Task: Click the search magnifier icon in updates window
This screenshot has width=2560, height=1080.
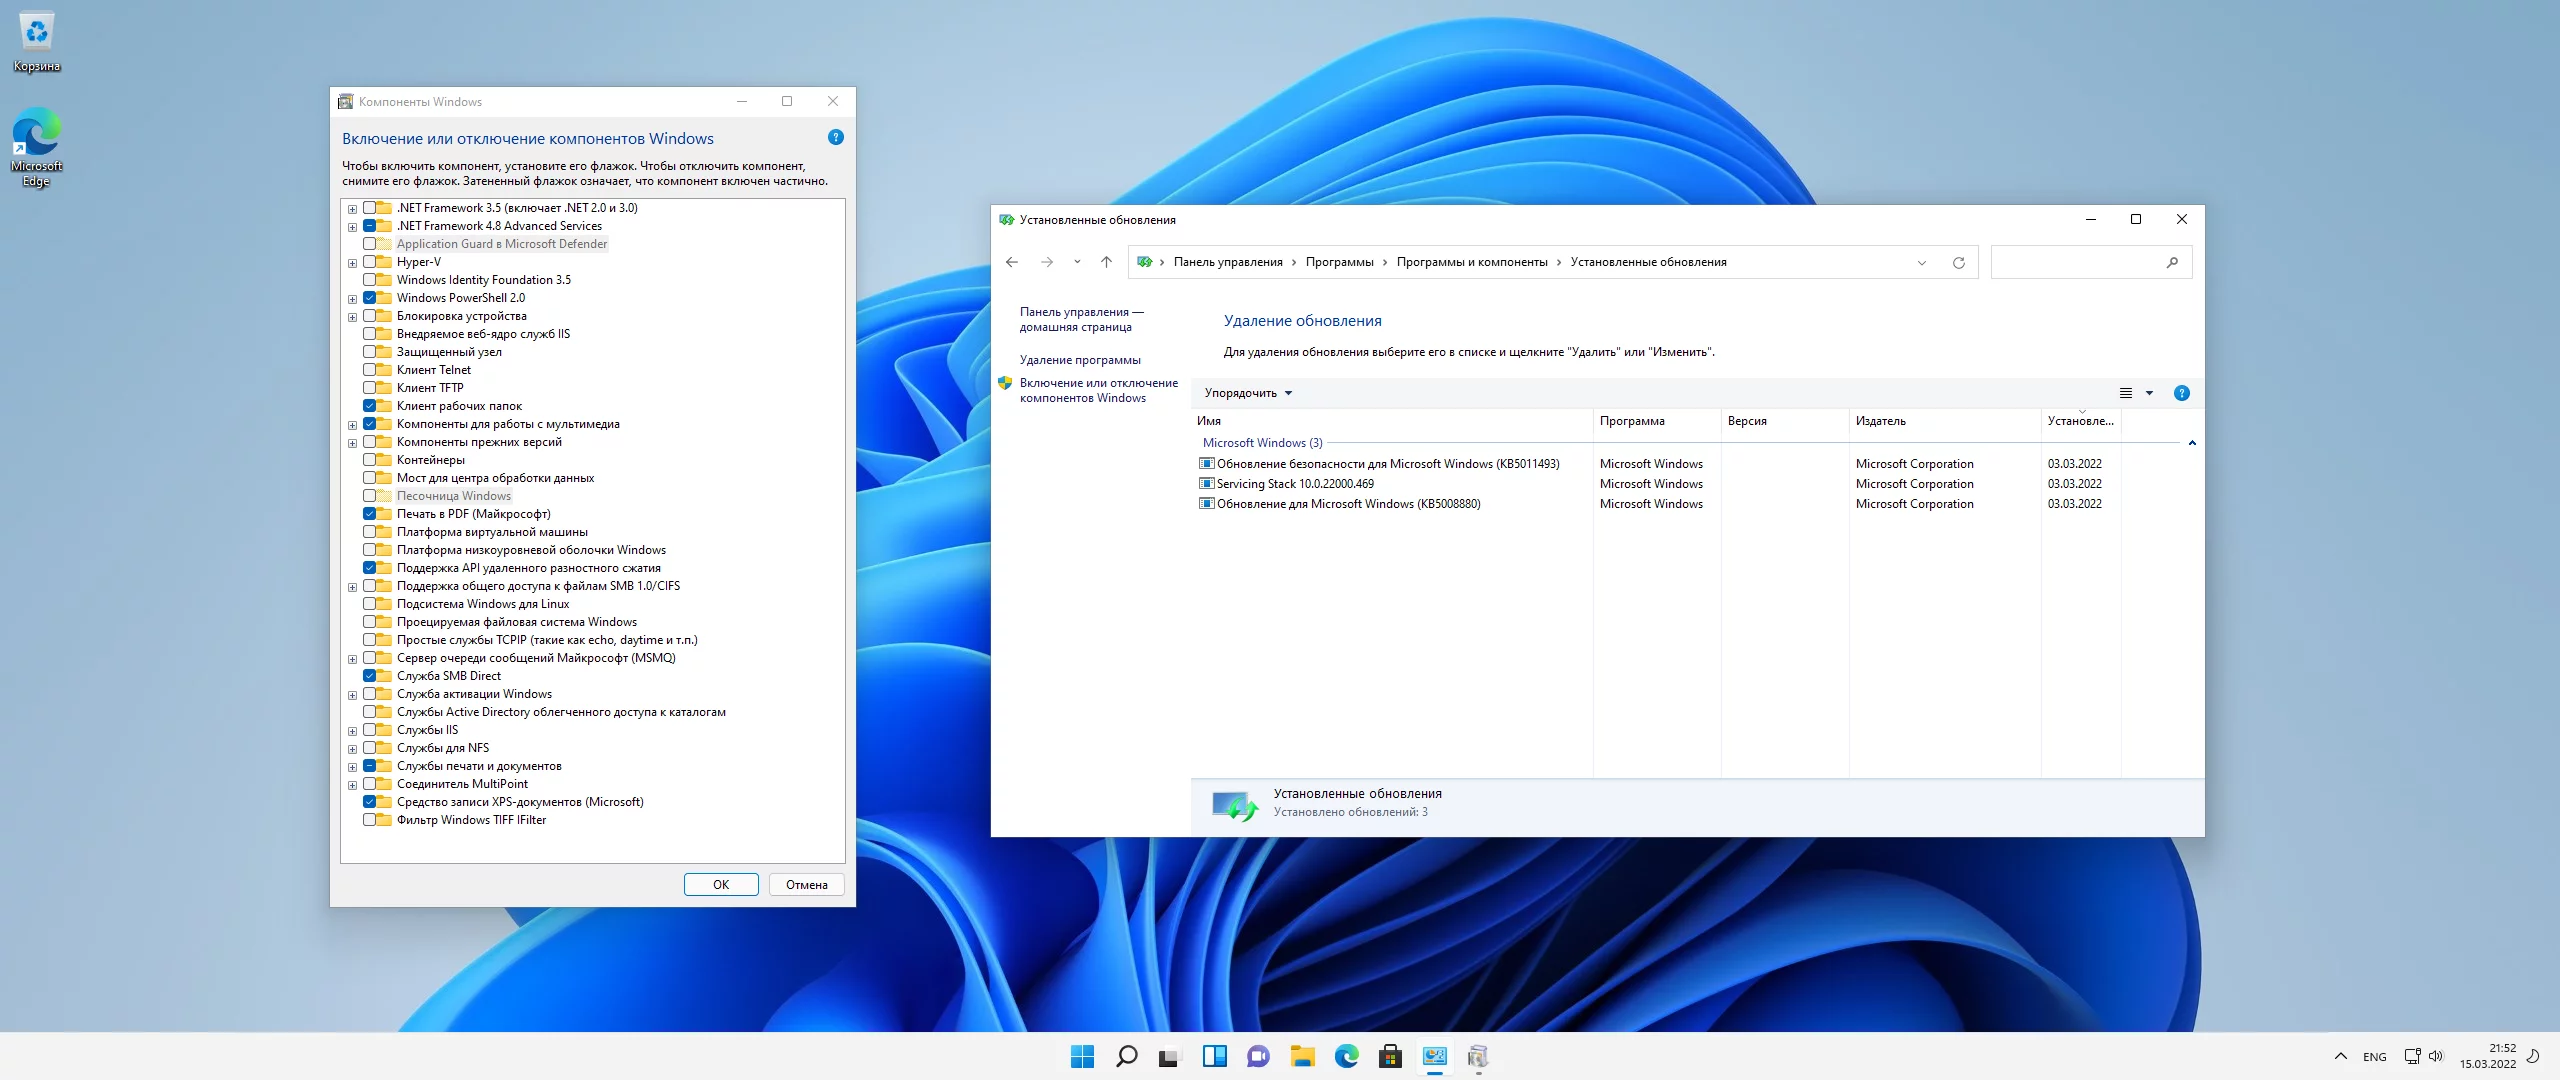Action: 2172,263
